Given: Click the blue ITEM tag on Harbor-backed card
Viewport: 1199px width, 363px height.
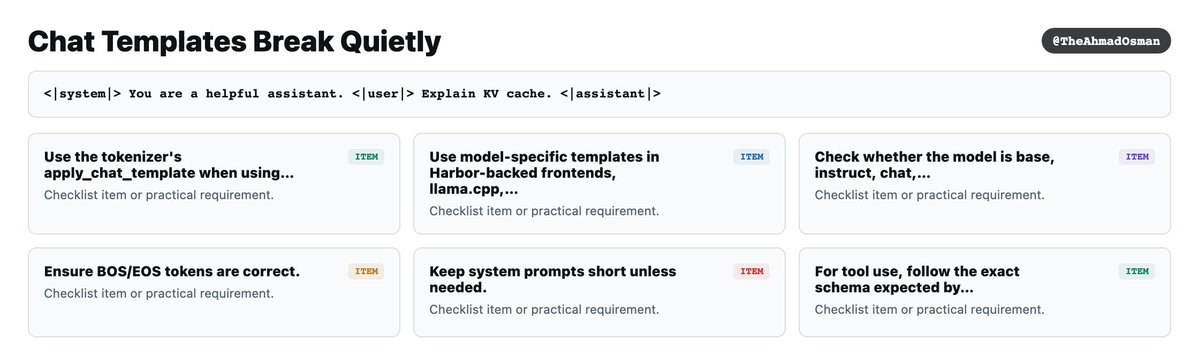Looking at the screenshot, I should (x=752, y=157).
